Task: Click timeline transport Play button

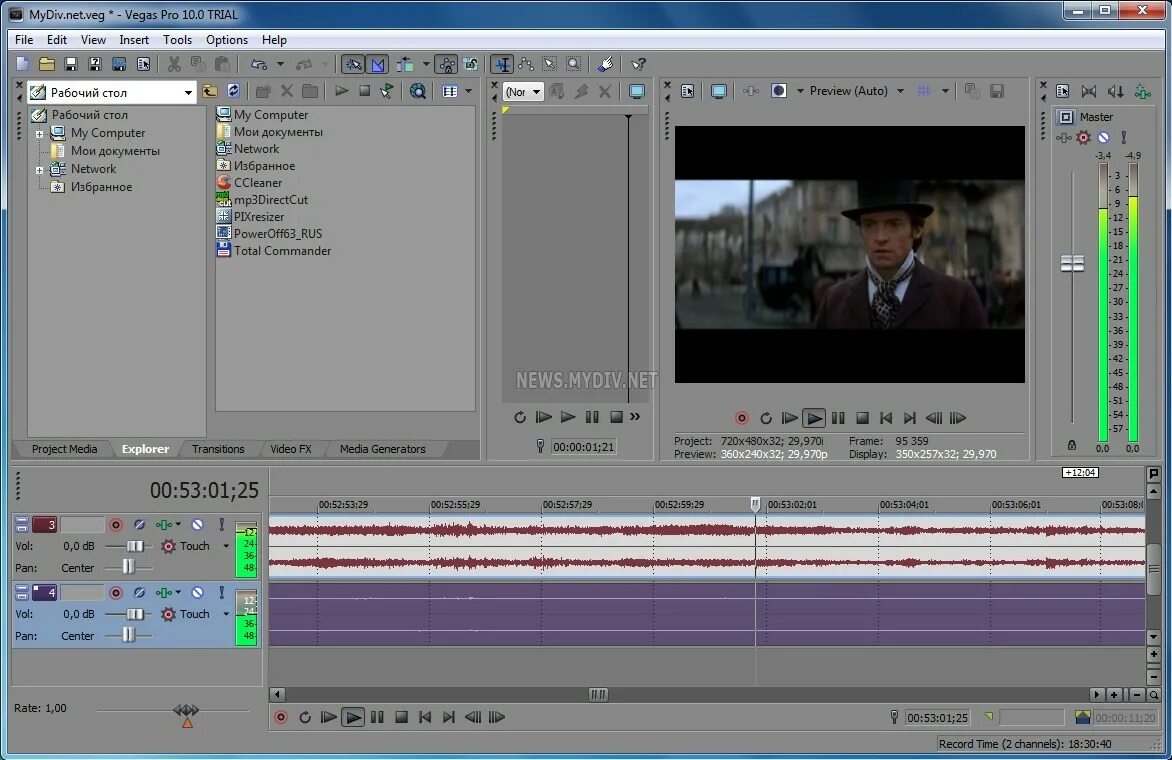Action: [x=353, y=717]
